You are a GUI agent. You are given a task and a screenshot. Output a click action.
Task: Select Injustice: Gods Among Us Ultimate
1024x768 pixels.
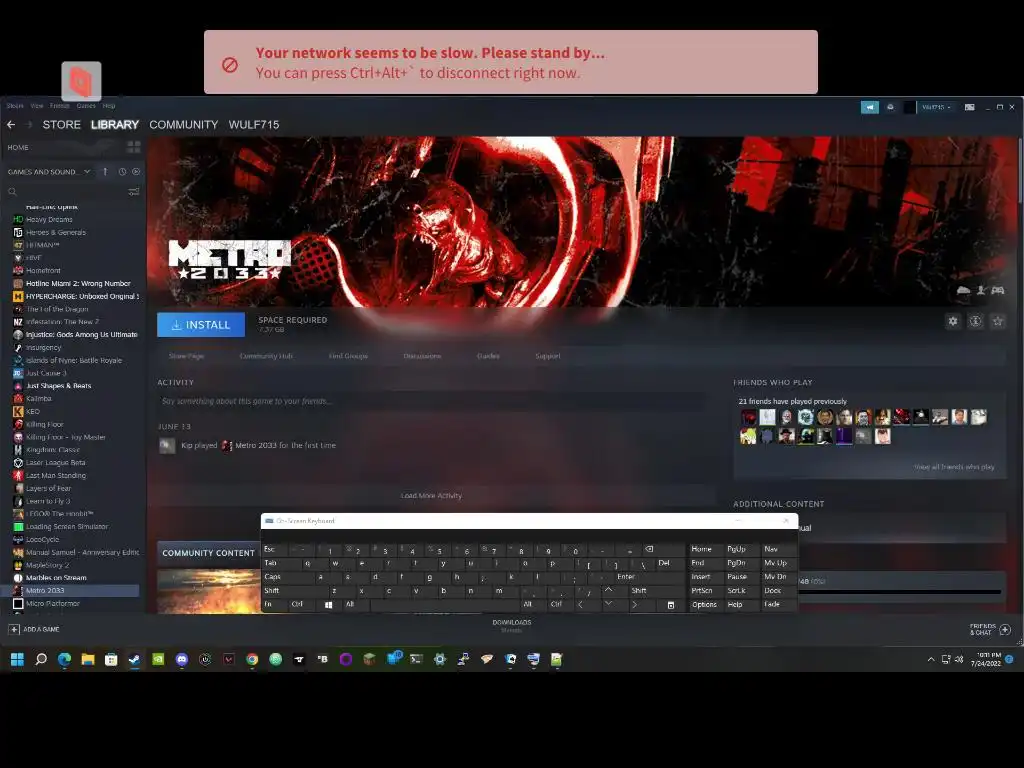click(x=76, y=334)
